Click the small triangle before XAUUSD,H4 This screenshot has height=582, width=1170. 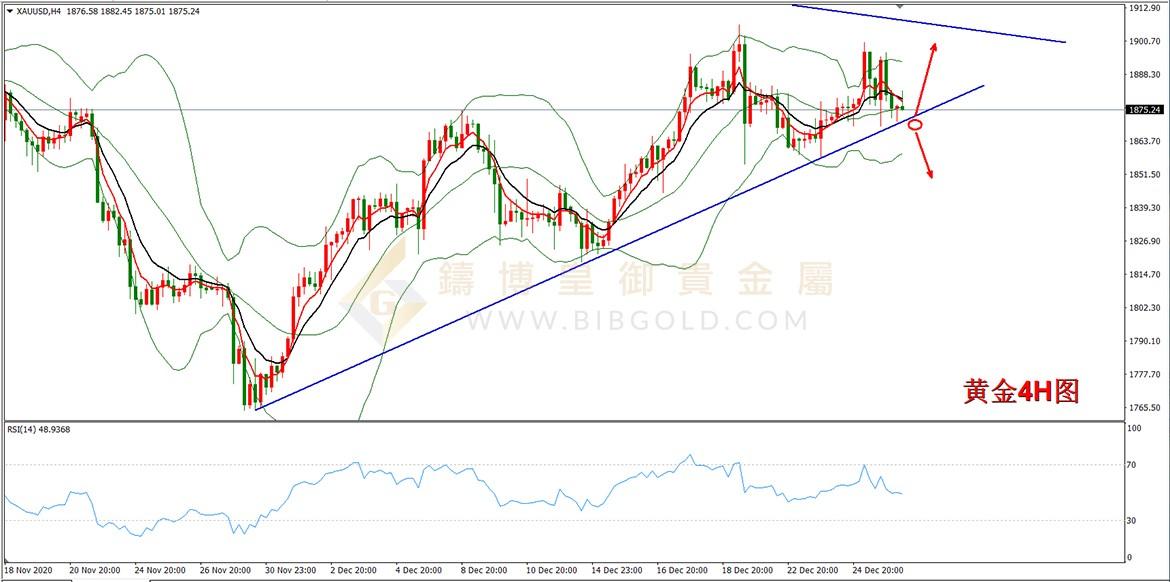(x=8, y=11)
